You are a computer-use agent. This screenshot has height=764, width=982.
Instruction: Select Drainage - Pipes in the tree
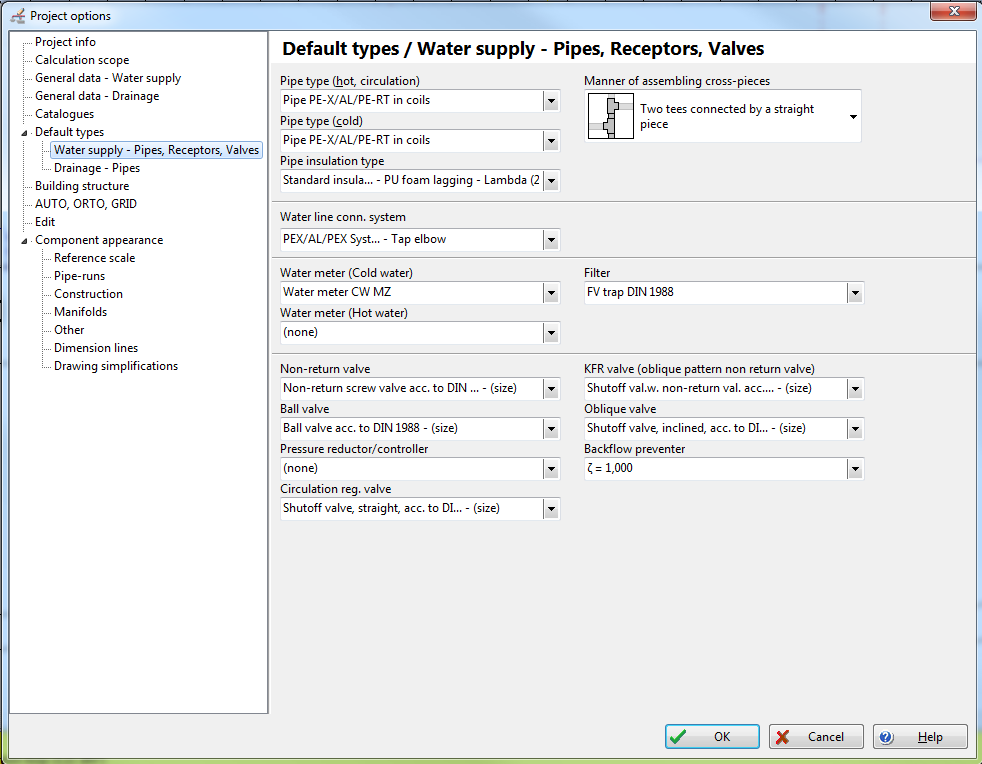(x=97, y=168)
